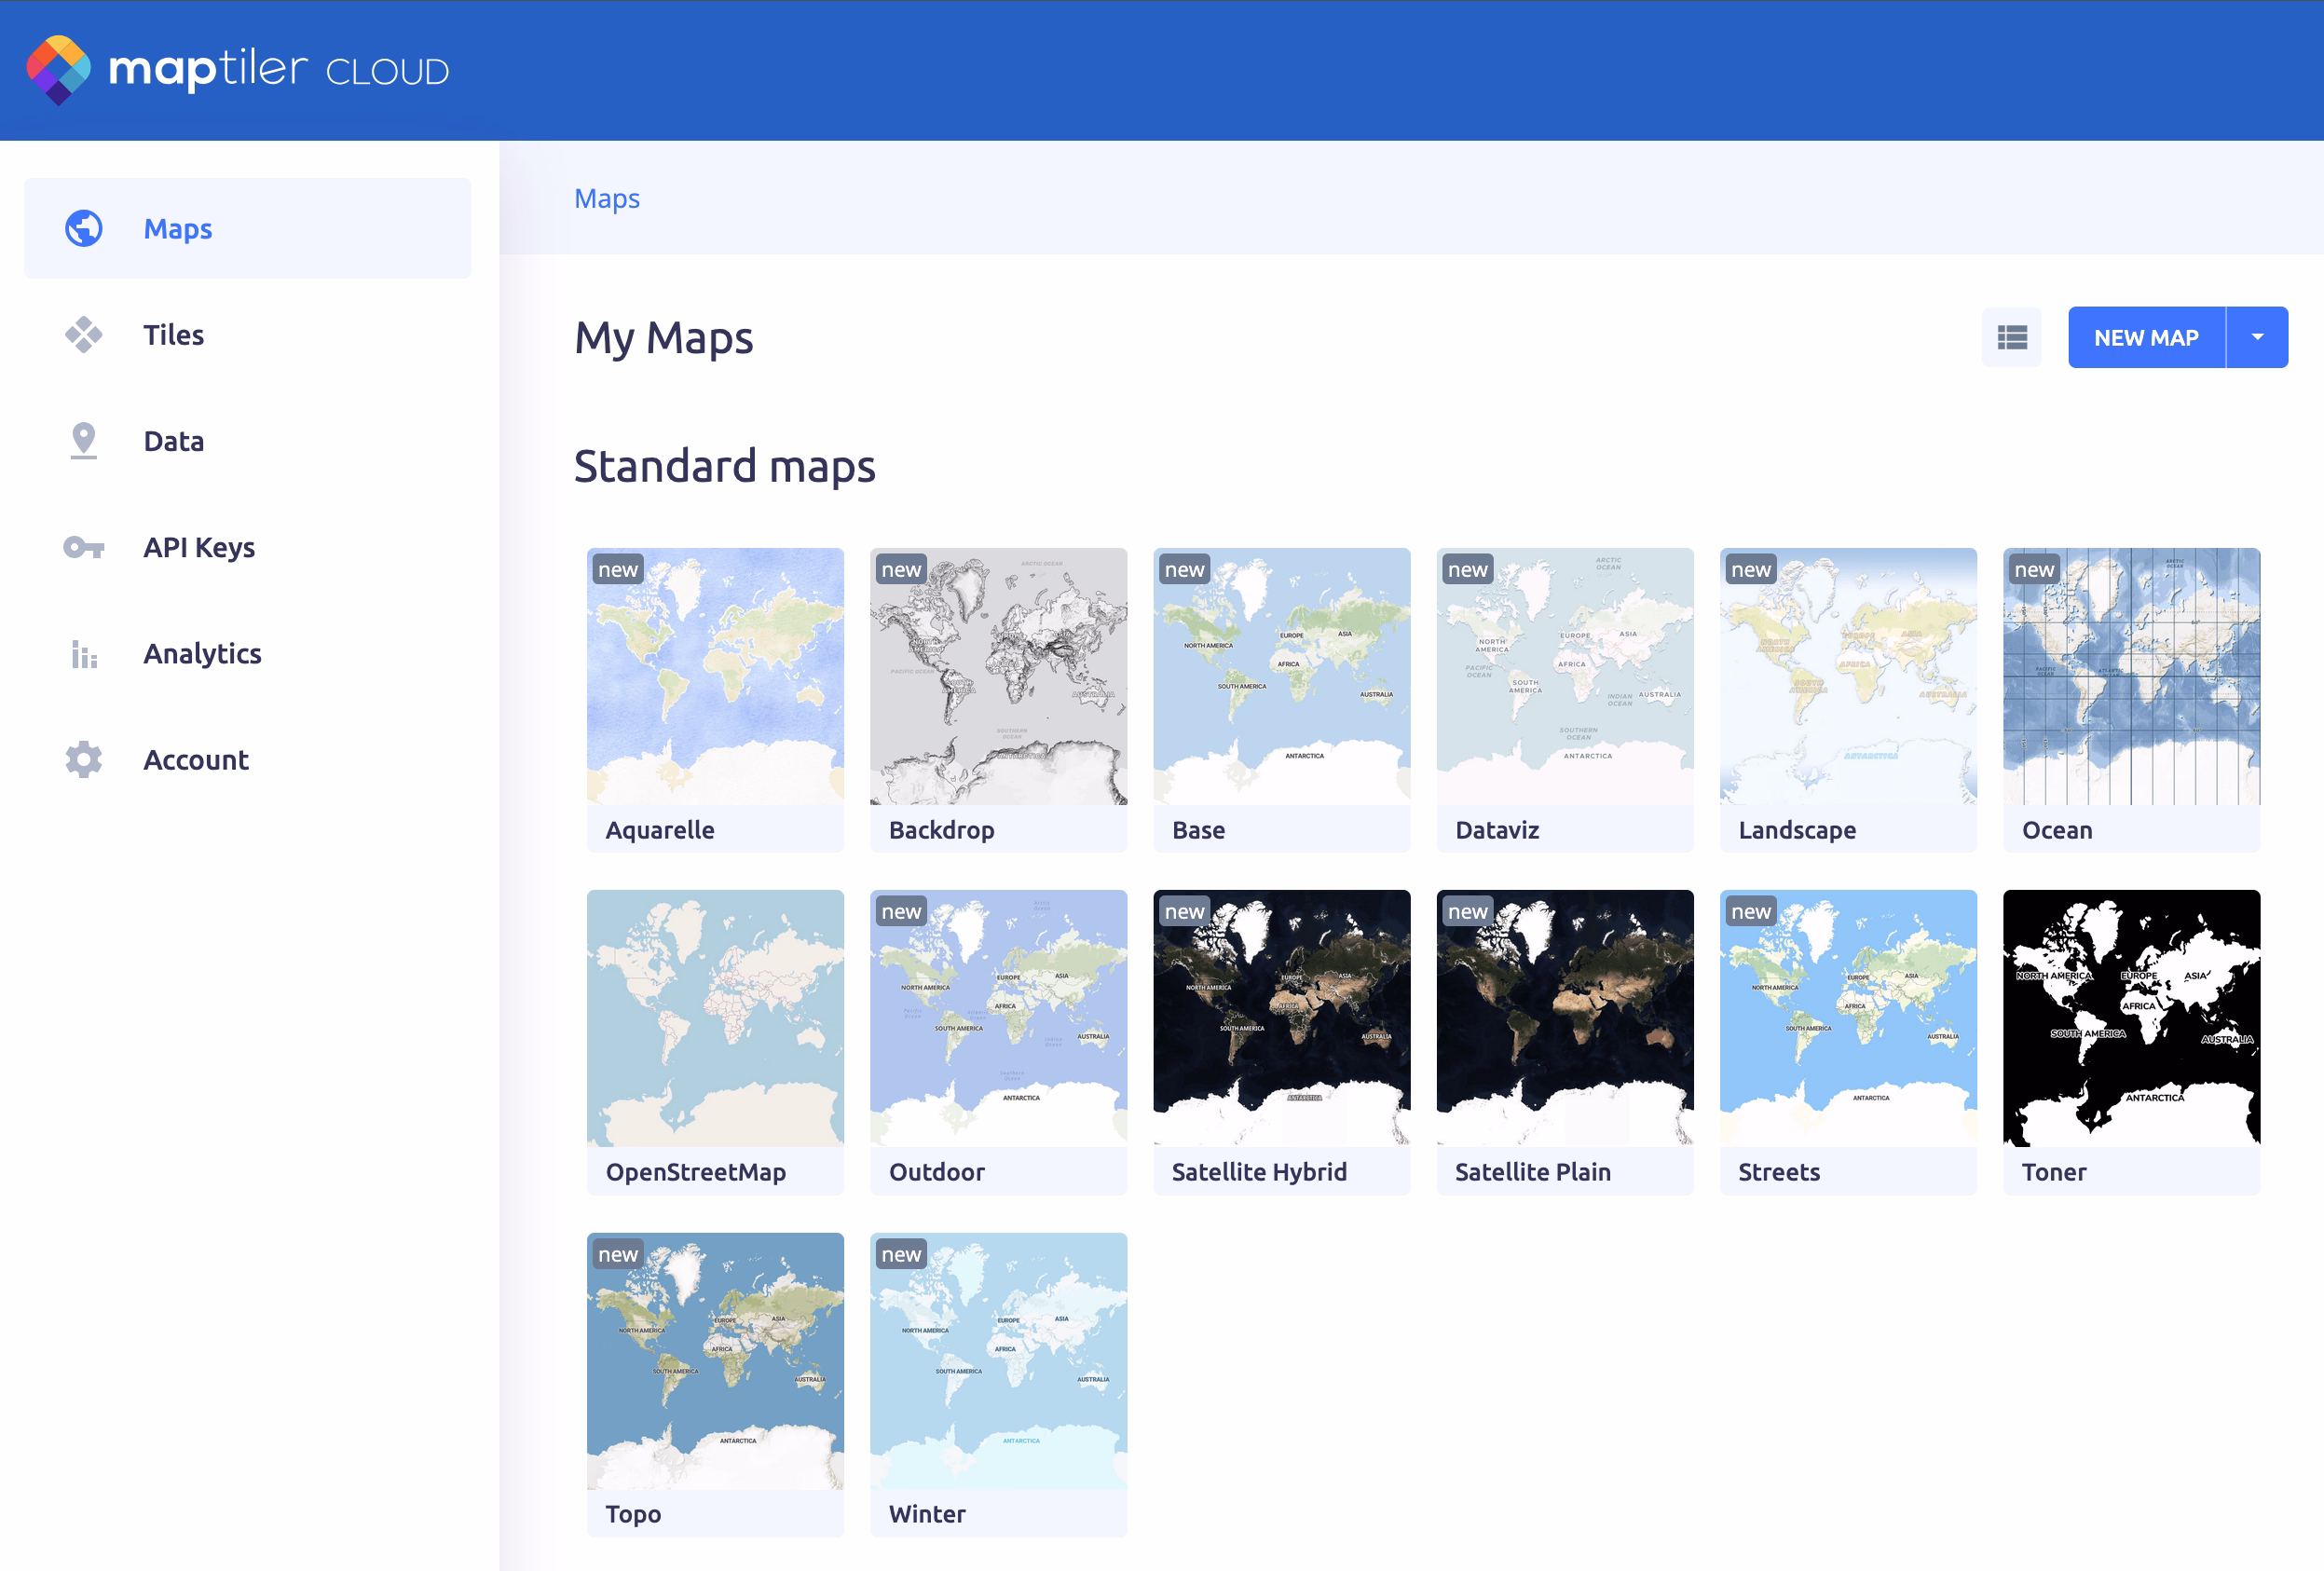Screen dimensions: 2324x1571
Task: Select the Dataviz map style
Action: point(1564,677)
